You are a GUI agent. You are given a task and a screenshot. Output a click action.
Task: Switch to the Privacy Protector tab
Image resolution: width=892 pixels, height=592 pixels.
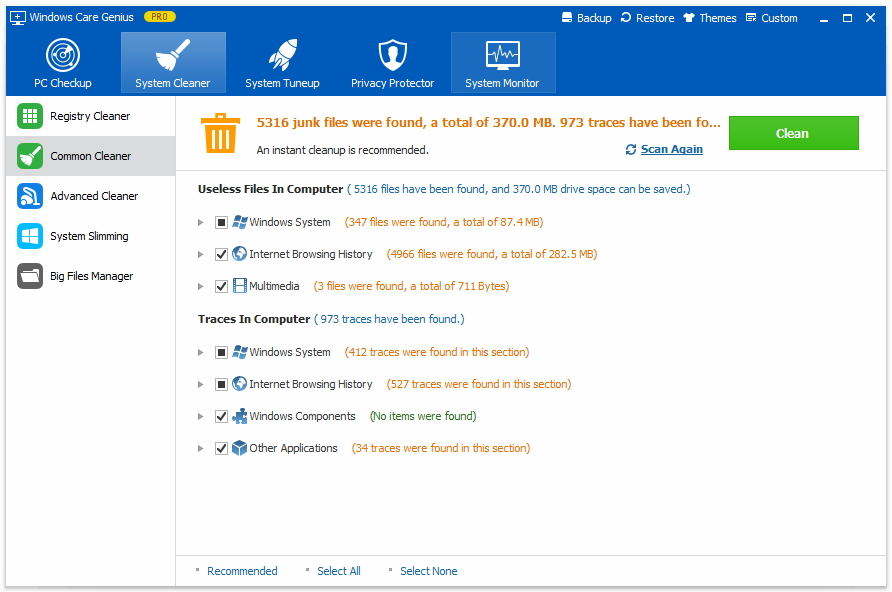coord(393,63)
